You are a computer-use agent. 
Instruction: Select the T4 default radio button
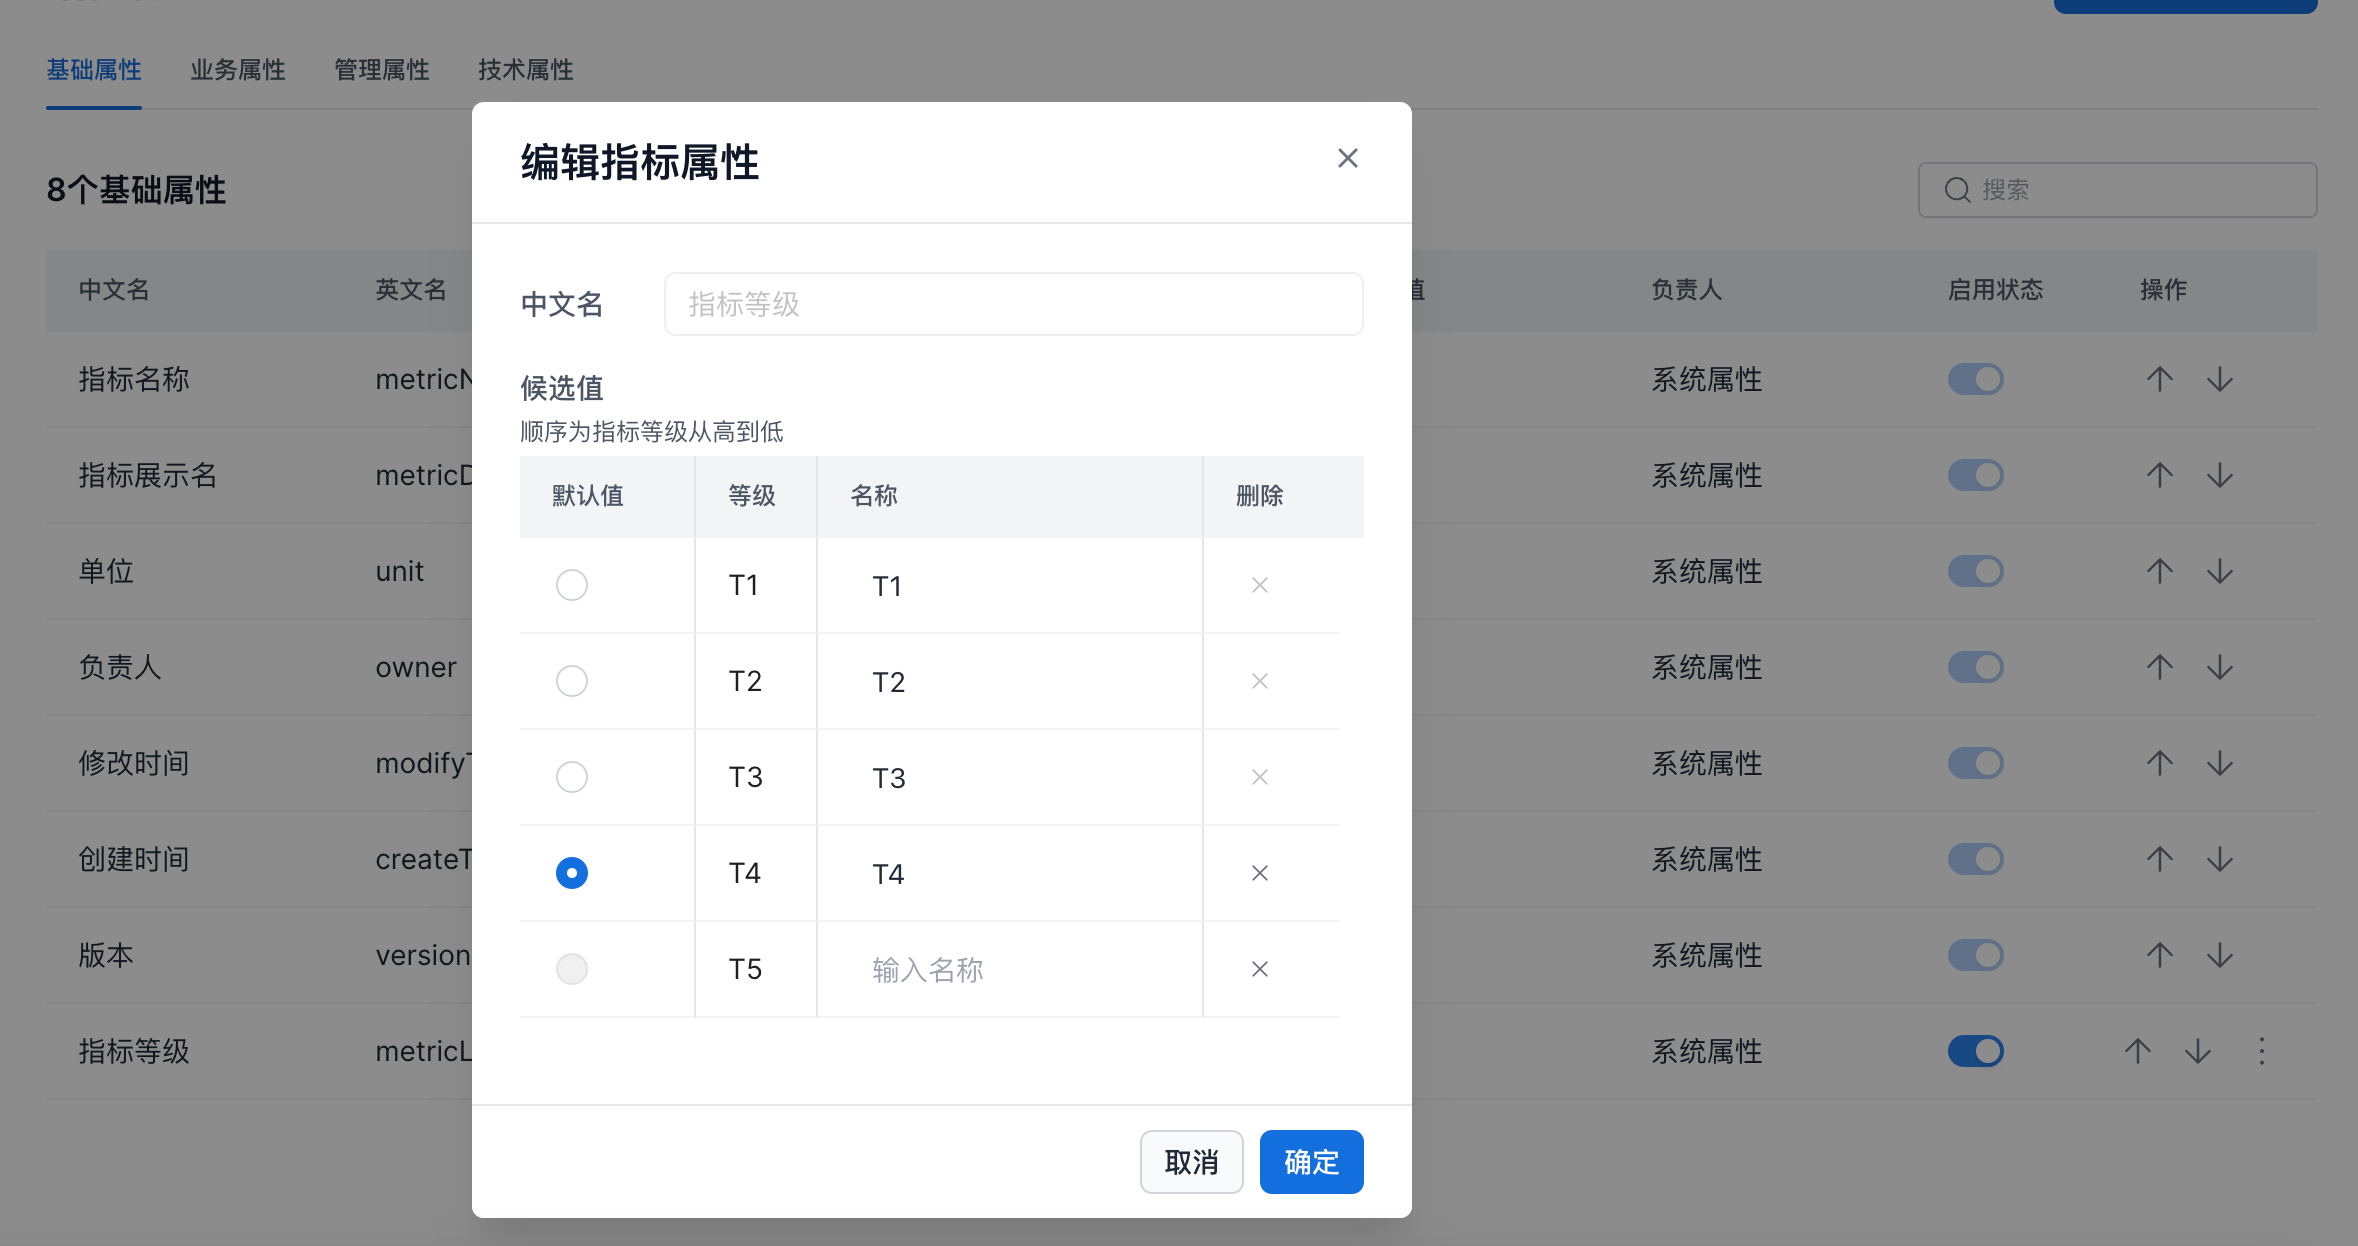point(571,873)
